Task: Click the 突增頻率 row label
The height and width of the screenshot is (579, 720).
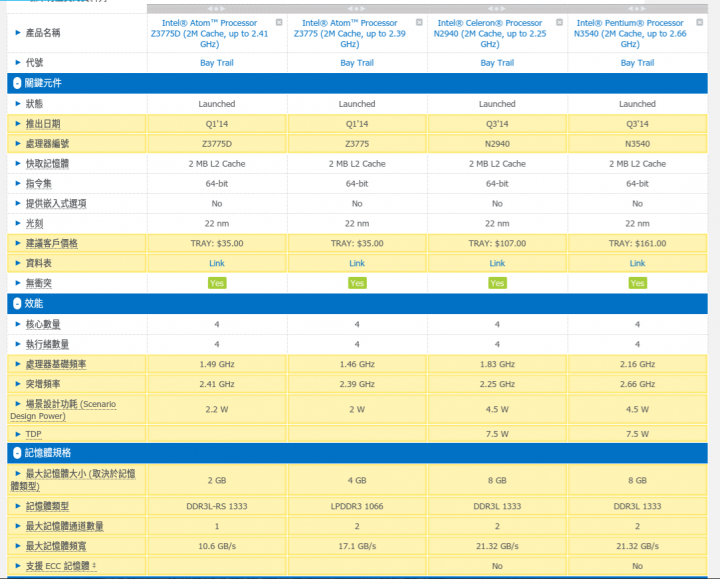Action: point(43,384)
